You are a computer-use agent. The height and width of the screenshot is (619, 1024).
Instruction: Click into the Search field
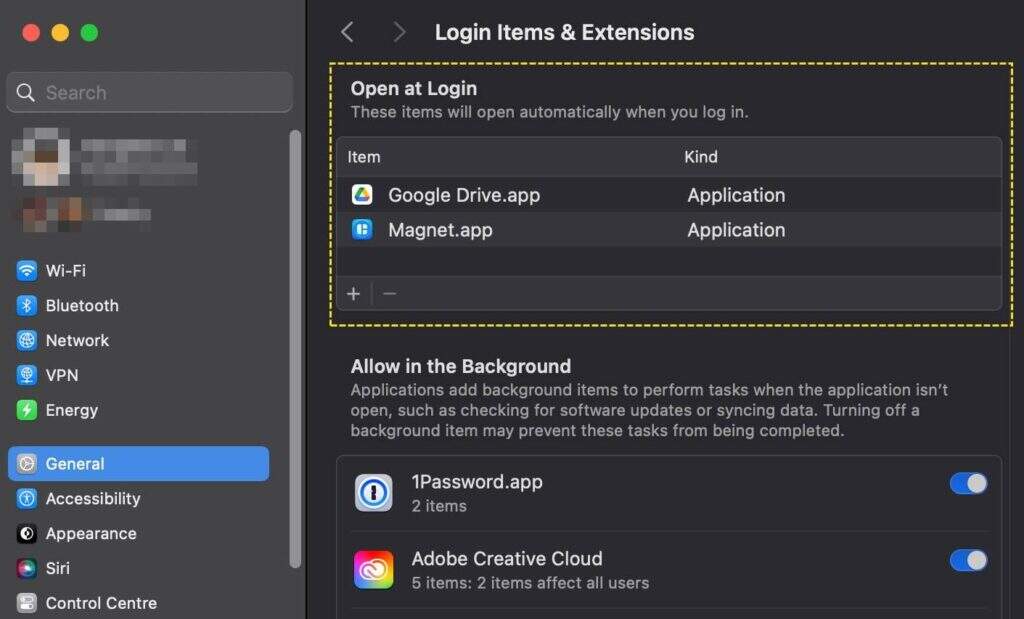[150, 92]
